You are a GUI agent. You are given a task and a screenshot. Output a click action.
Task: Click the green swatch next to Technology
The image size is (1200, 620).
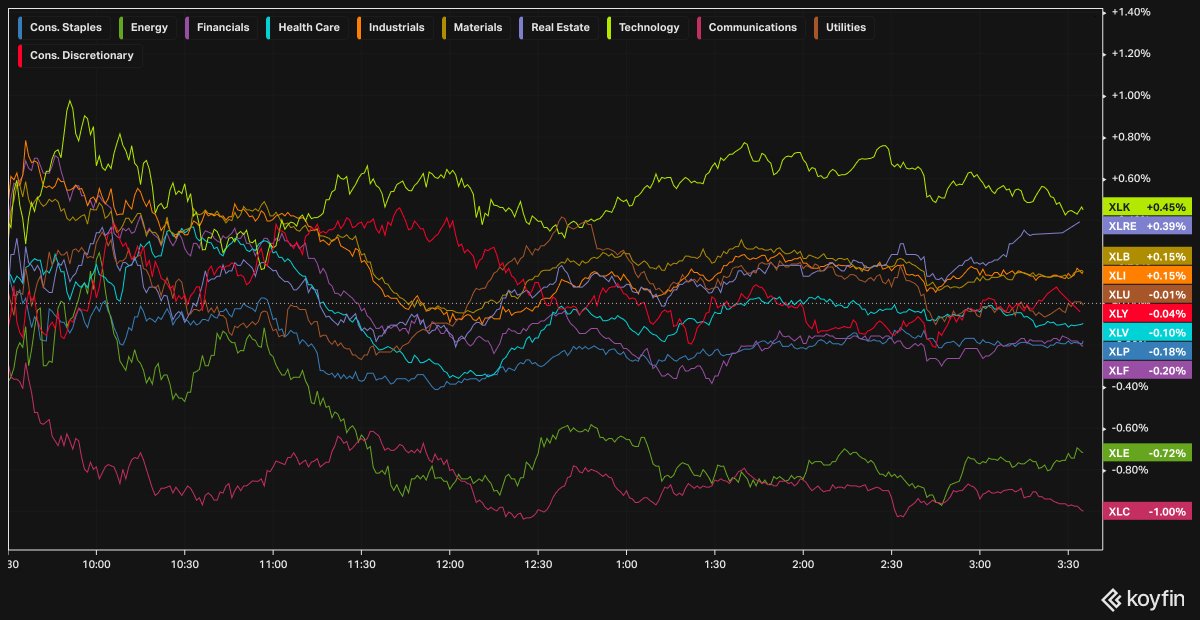click(x=607, y=27)
